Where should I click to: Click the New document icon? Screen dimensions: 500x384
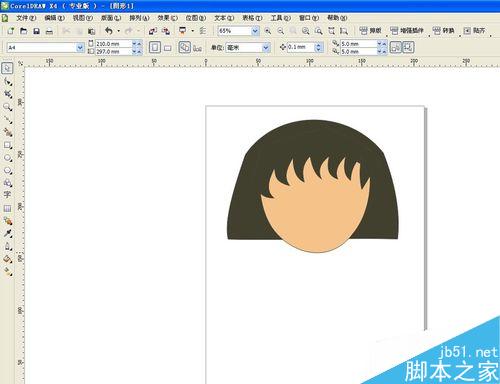click(10, 31)
